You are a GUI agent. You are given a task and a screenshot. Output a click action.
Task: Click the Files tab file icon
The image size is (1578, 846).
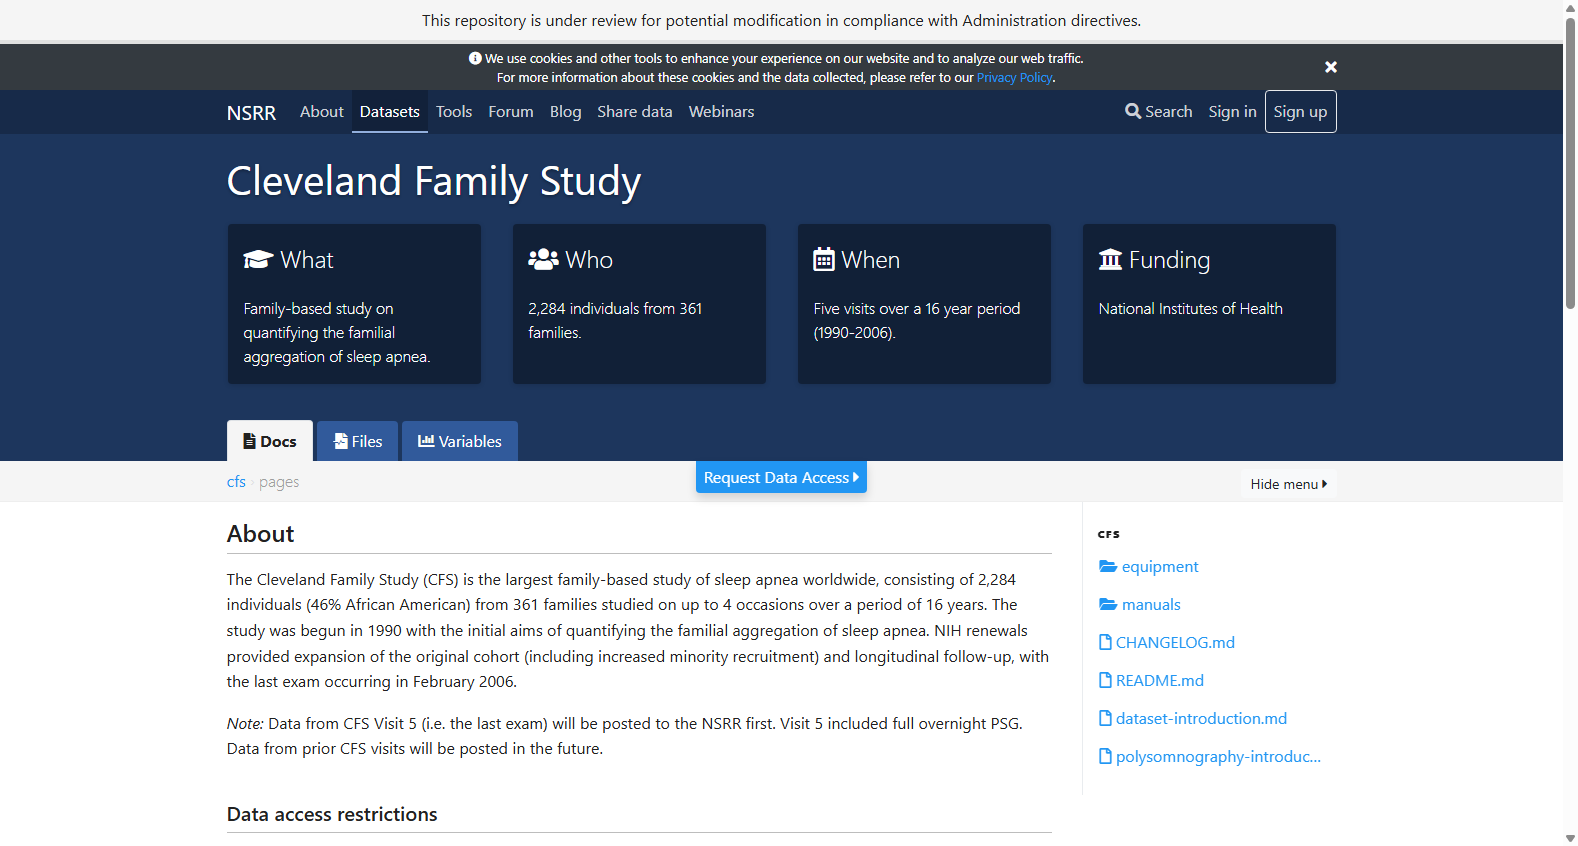pyautogui.click(x=340, y=441)
